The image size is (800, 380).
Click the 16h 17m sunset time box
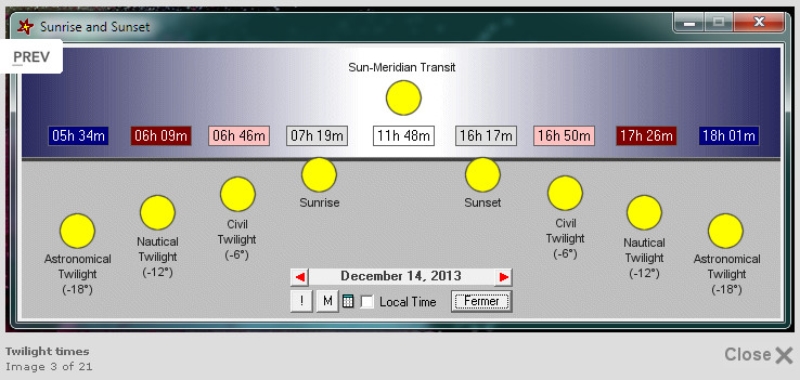click(x=486, y=136)
